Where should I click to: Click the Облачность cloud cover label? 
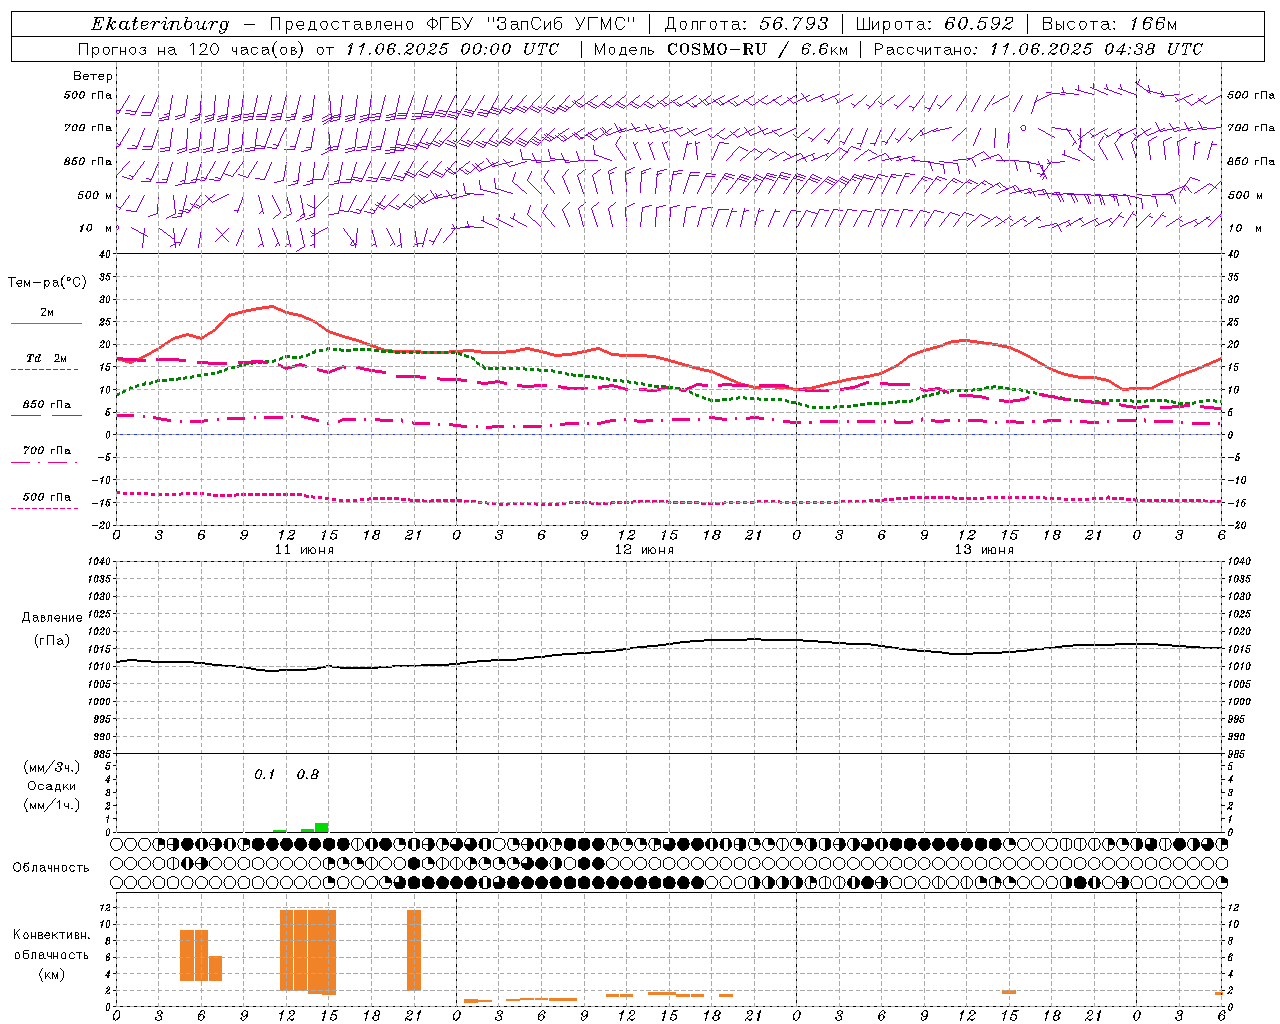click(51, 868)
